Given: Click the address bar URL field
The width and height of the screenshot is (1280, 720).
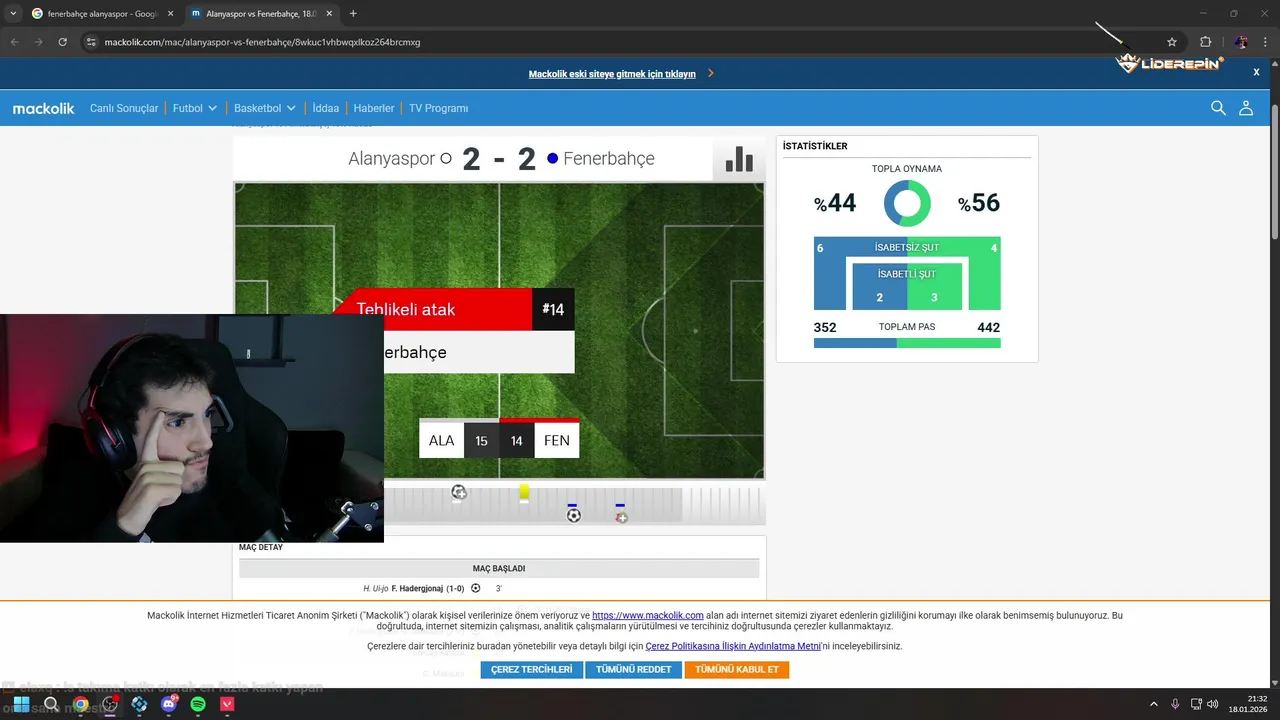Looking at the screenshot, I should coord(620,42).
